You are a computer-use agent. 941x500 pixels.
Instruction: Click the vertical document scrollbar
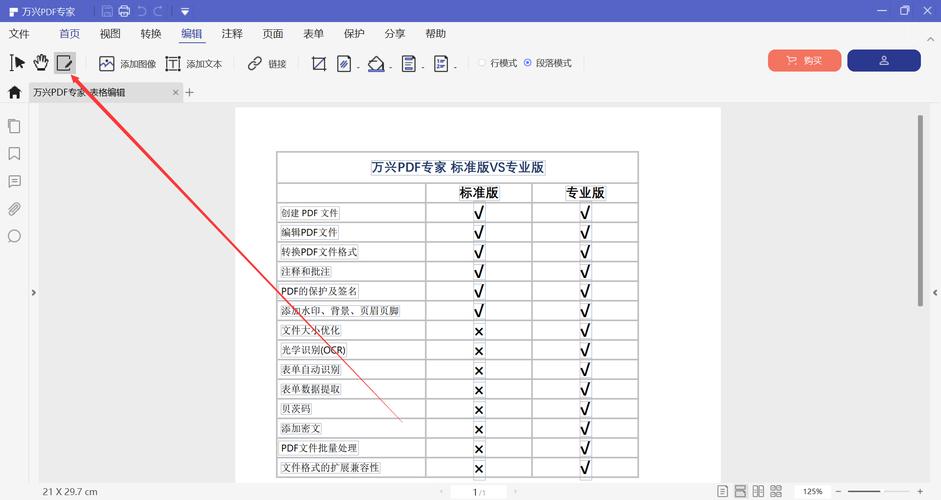click(920, 210)
